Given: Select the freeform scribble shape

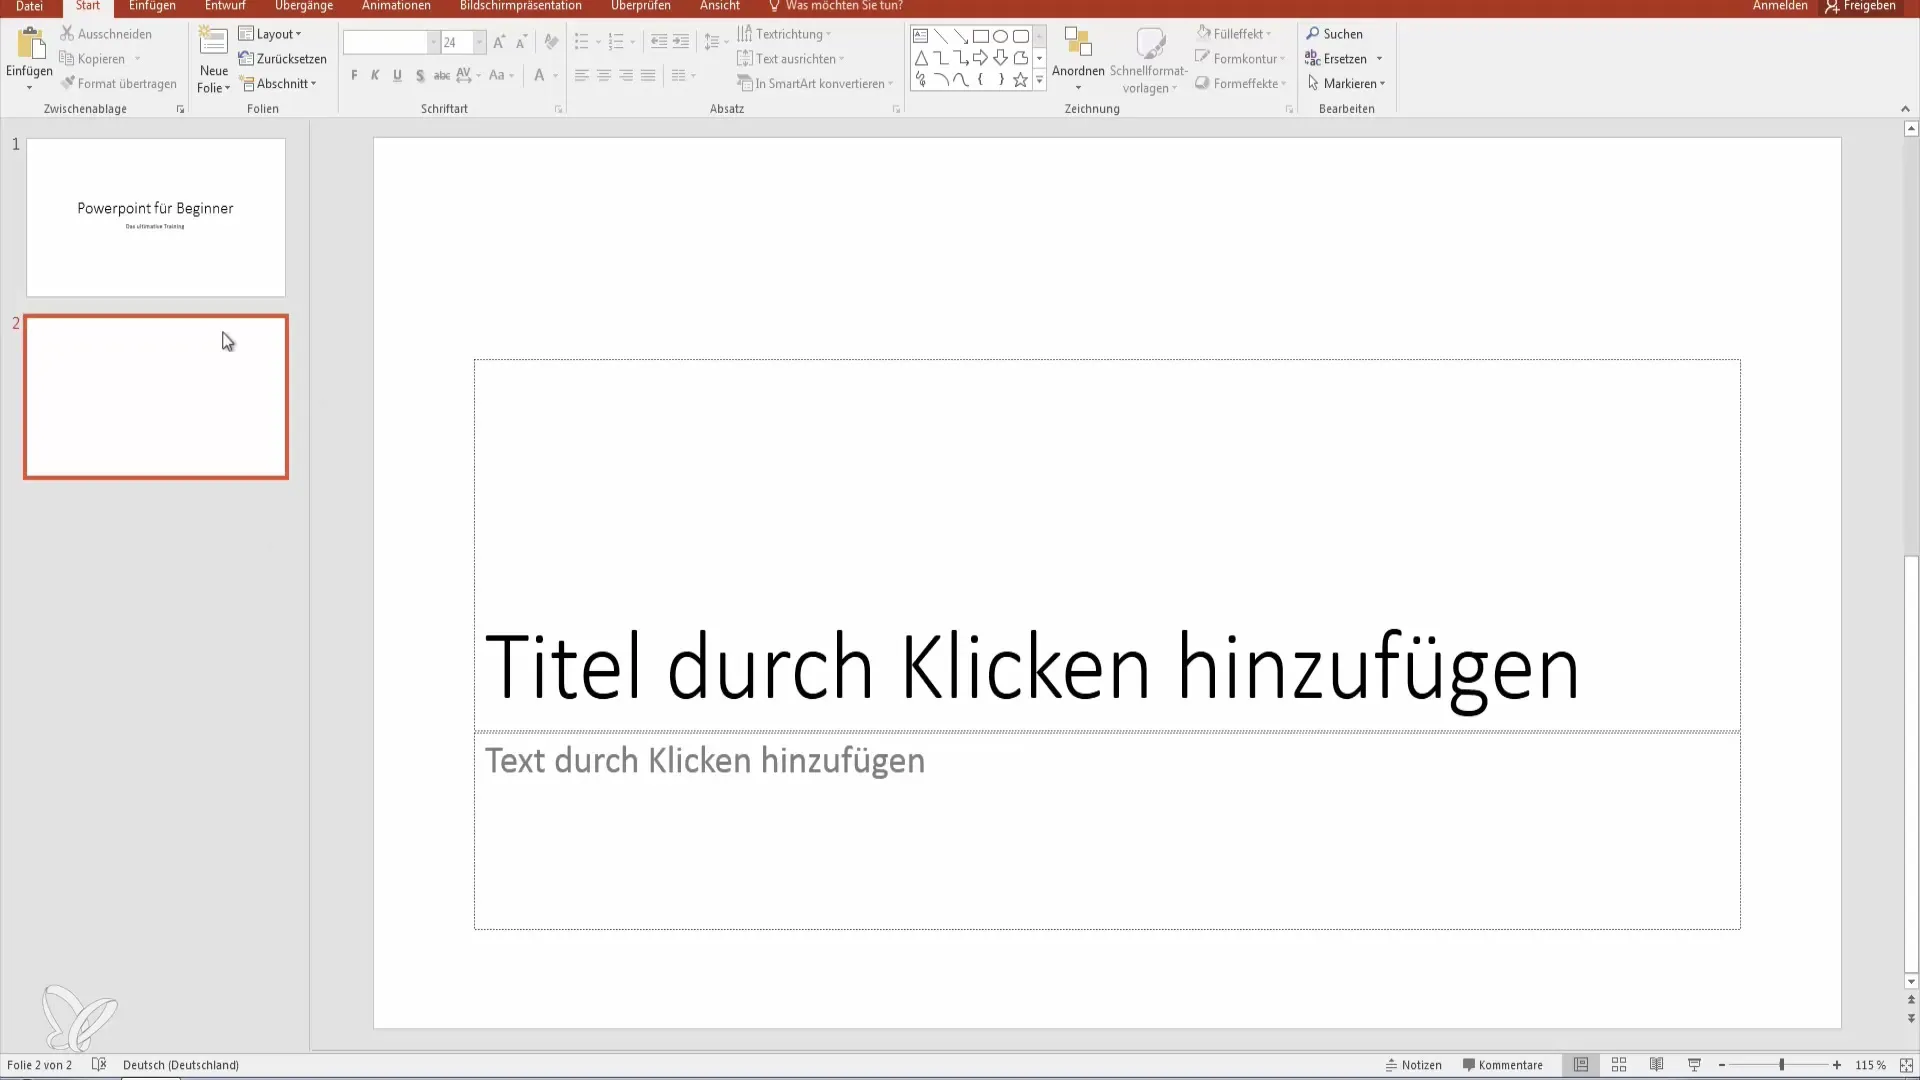Looking at the screenshot, I should [920, 80].
